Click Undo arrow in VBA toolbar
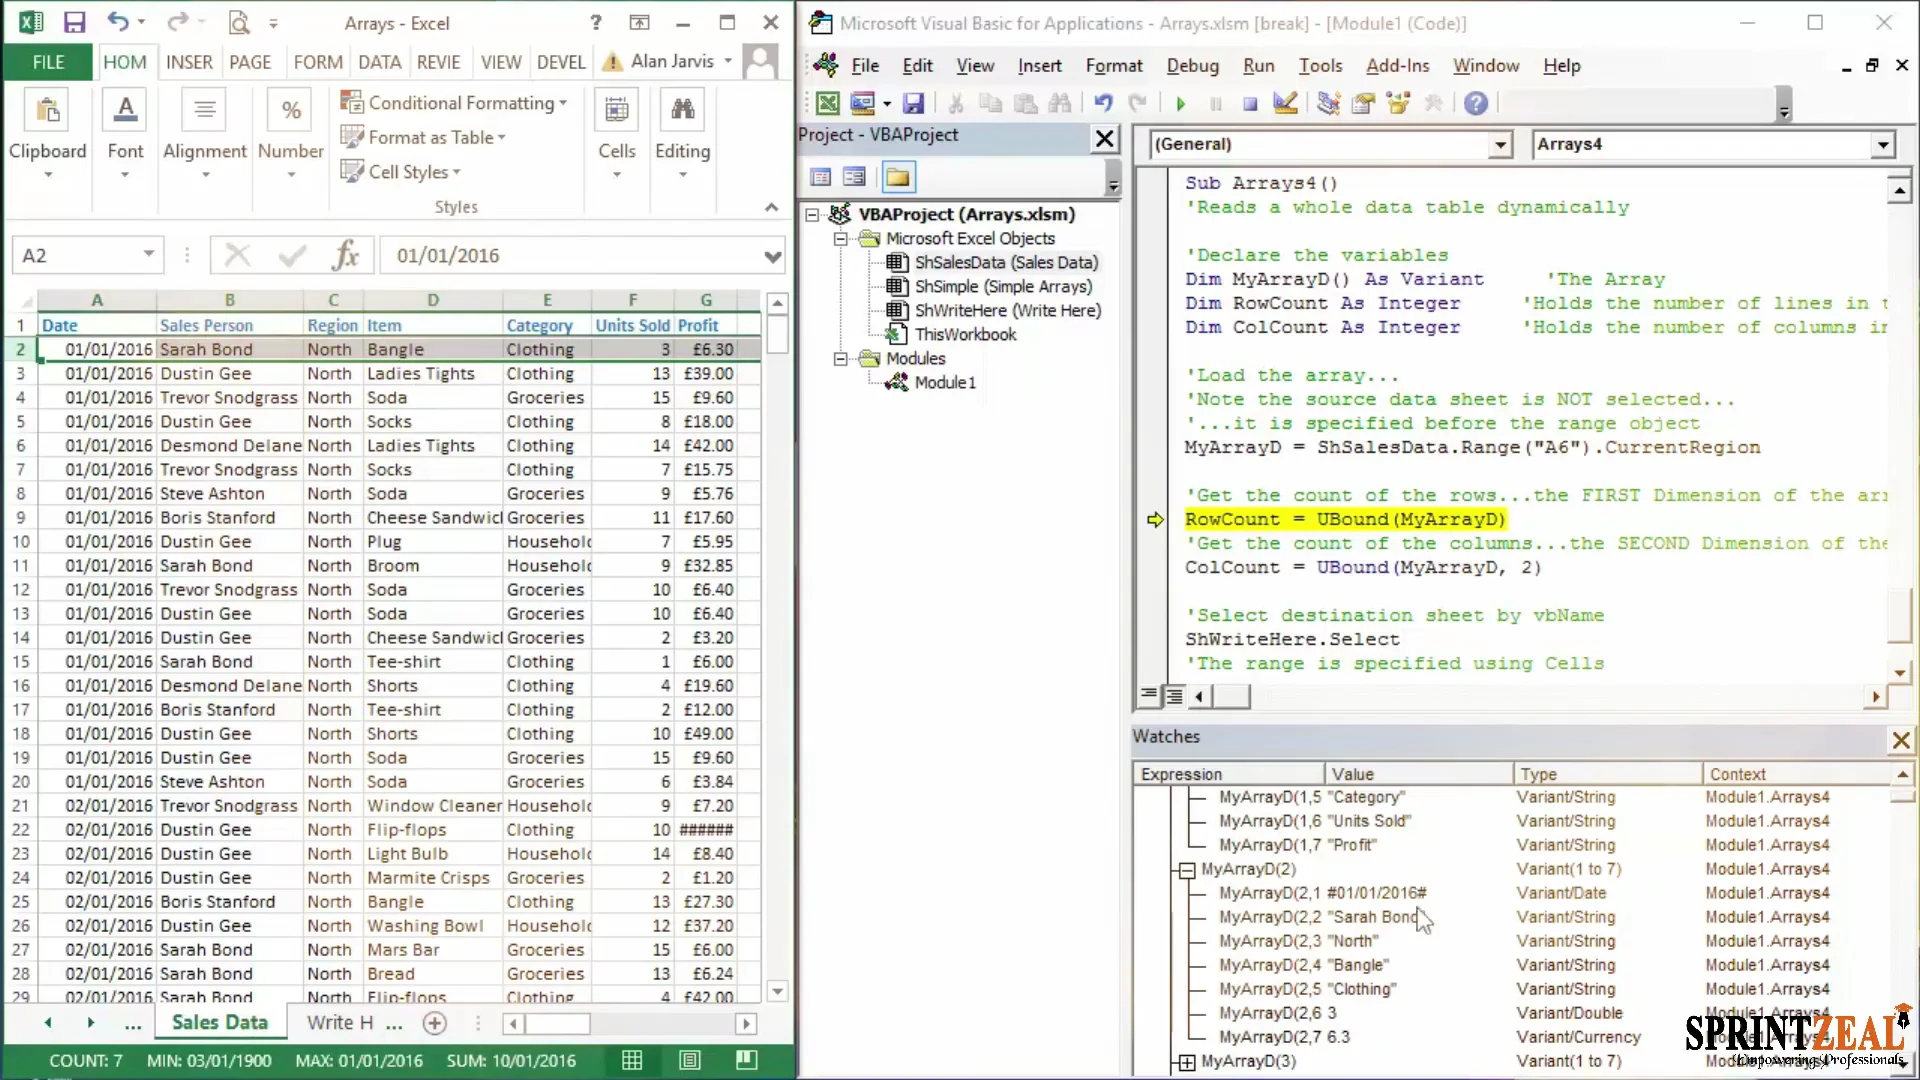Image resolution: width=1920 pixels, height=1080 pixels. 1103,103
